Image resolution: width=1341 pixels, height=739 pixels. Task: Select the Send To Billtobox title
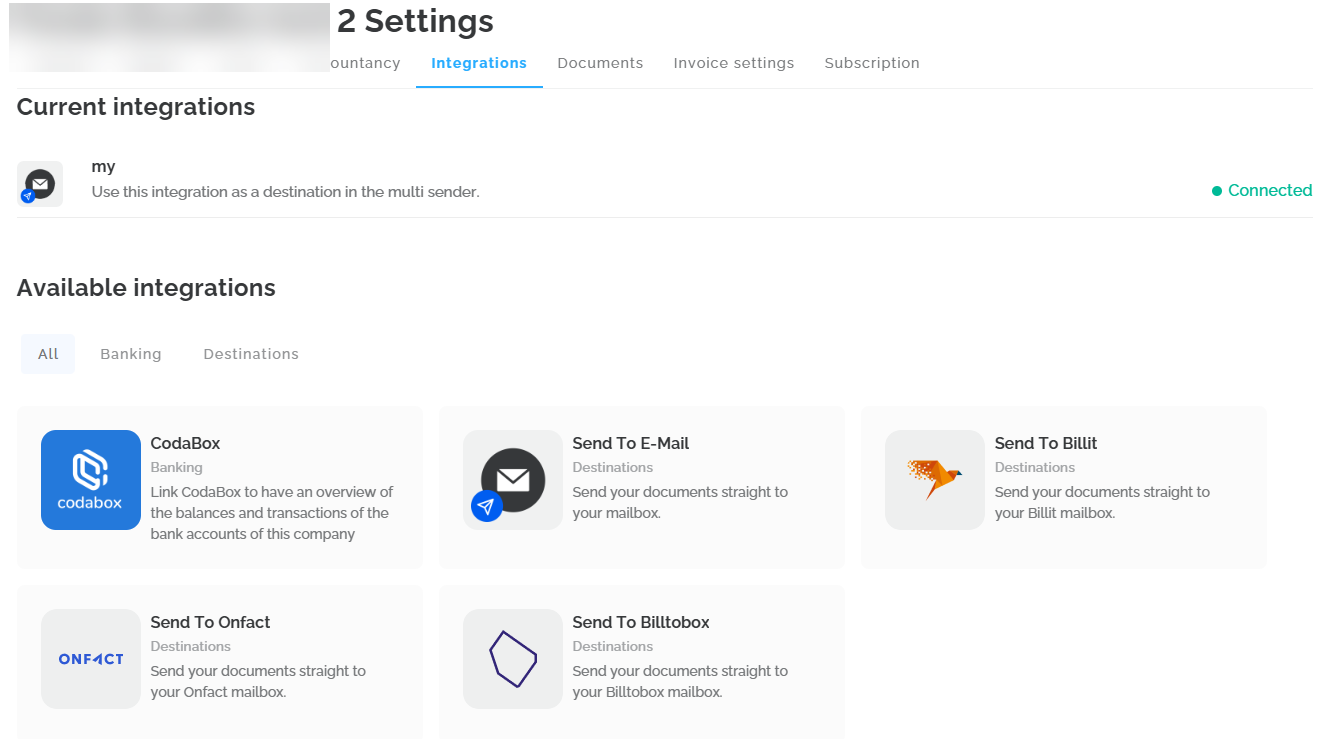point(641,622)
